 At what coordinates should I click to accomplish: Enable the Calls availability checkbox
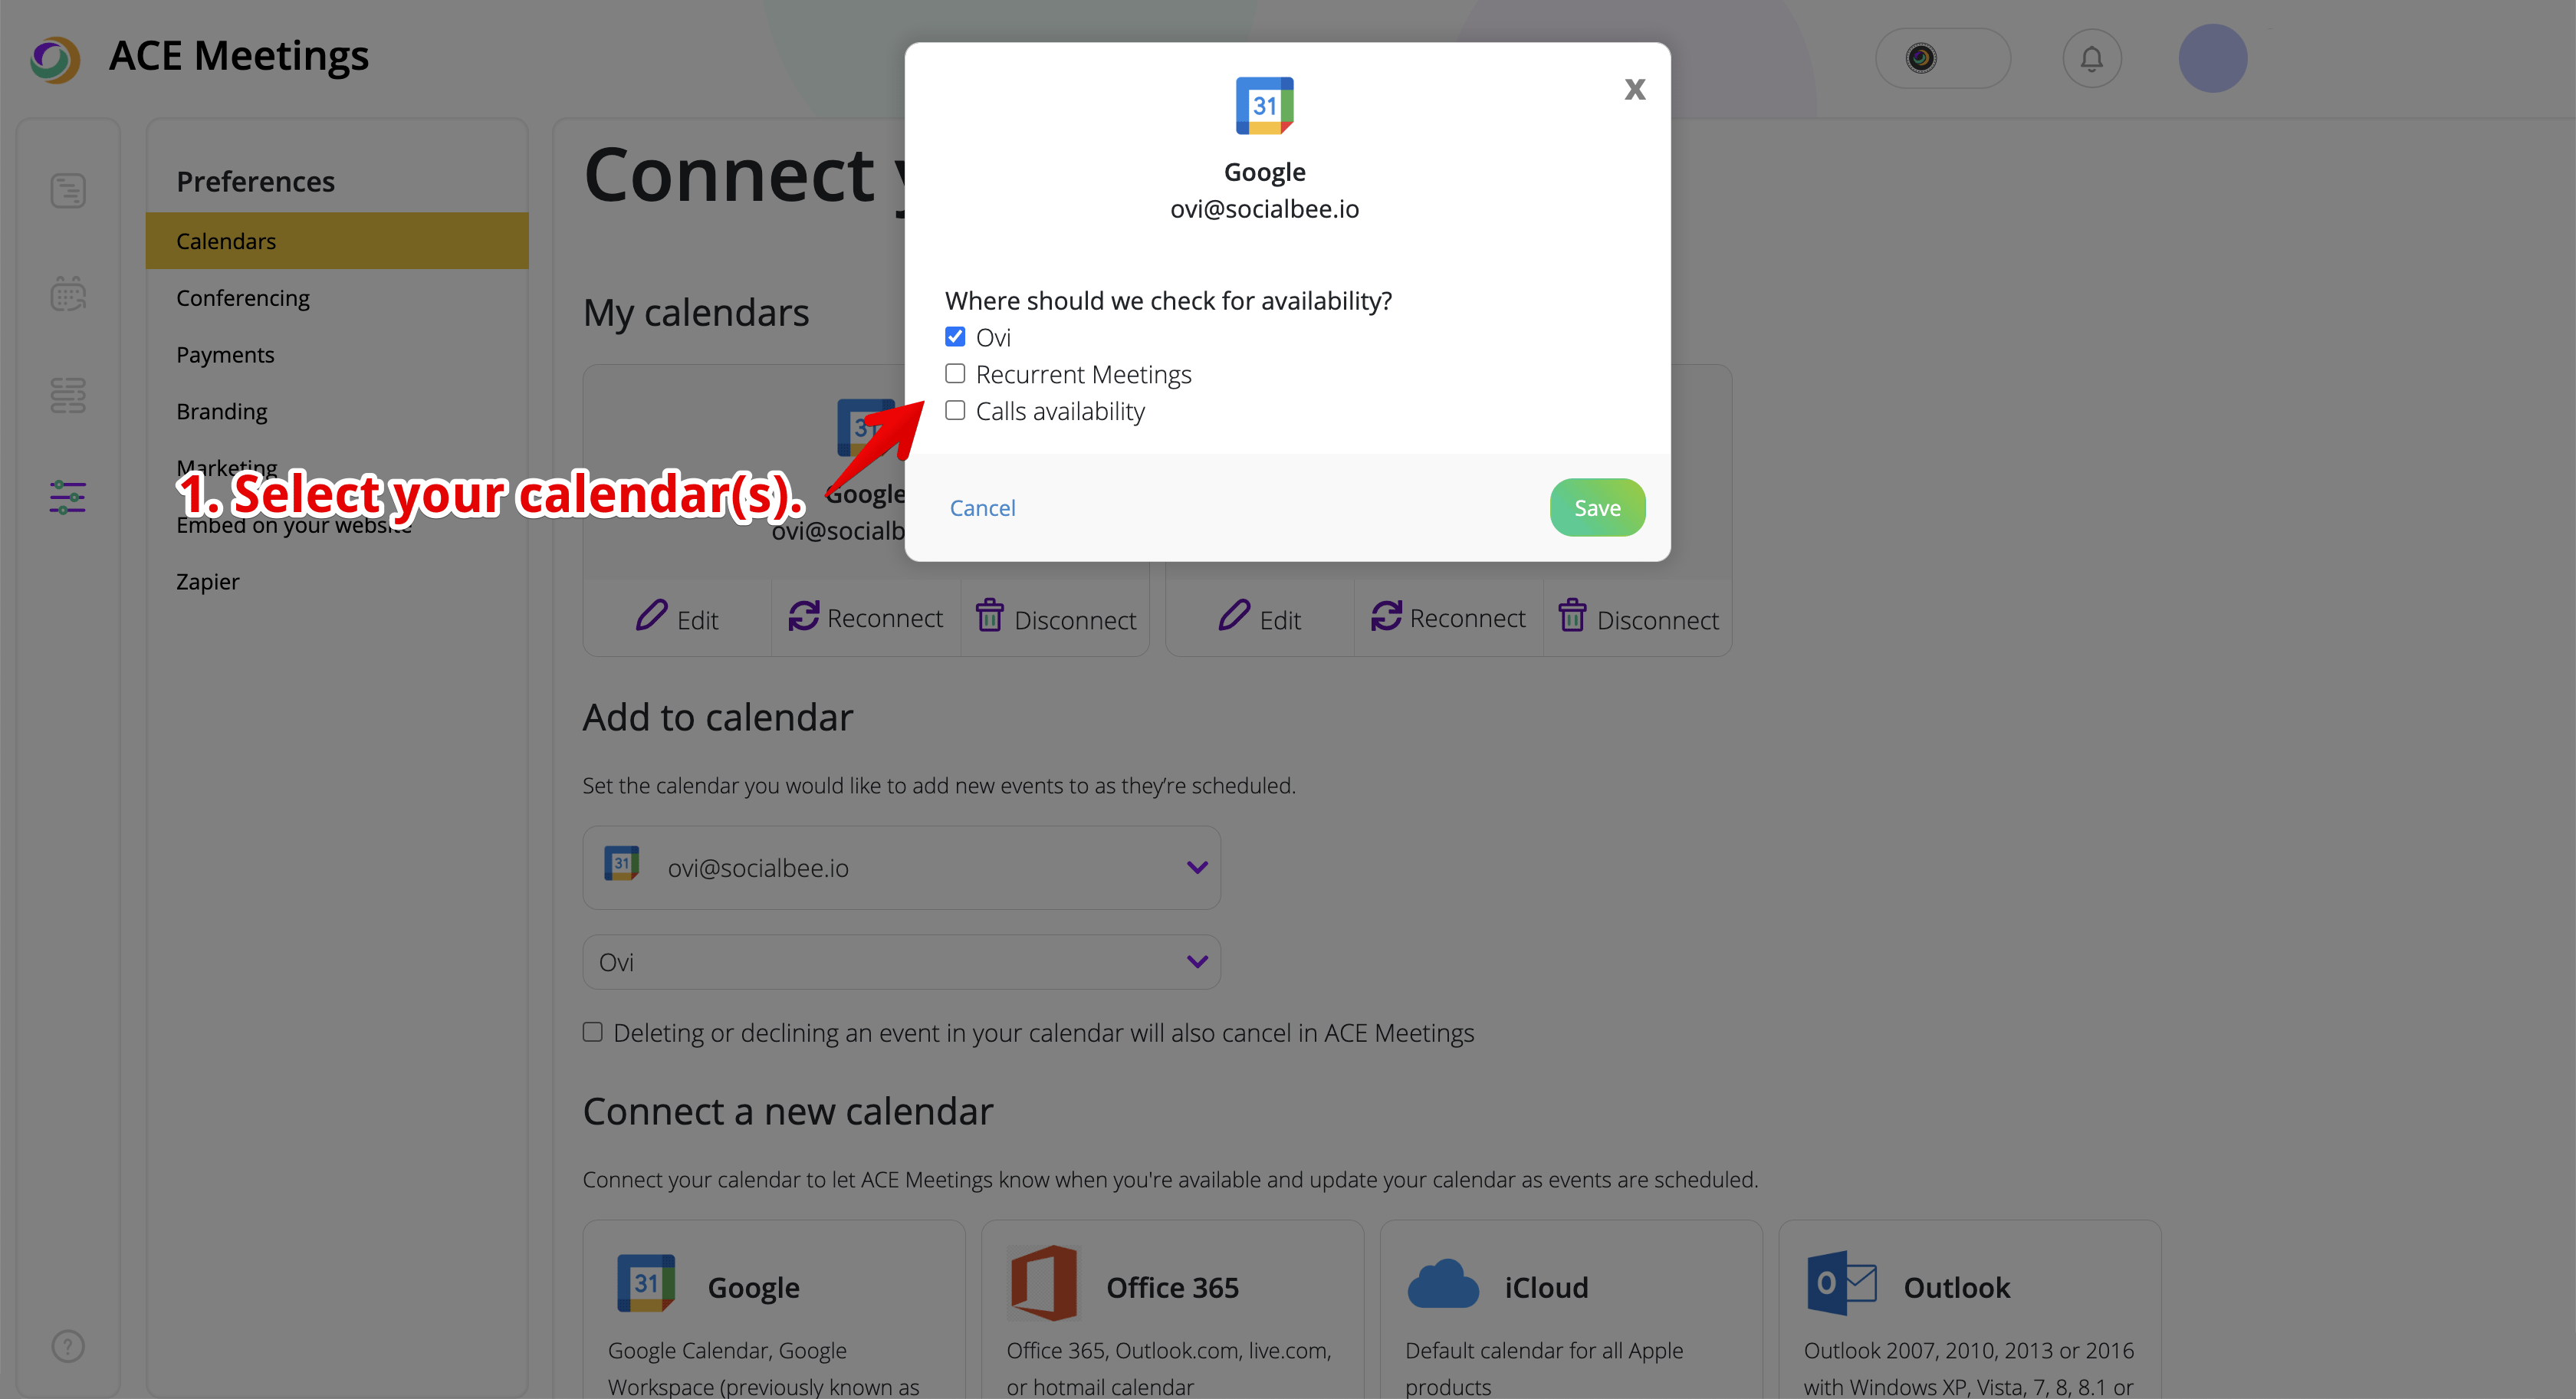(x=955, y=411)
